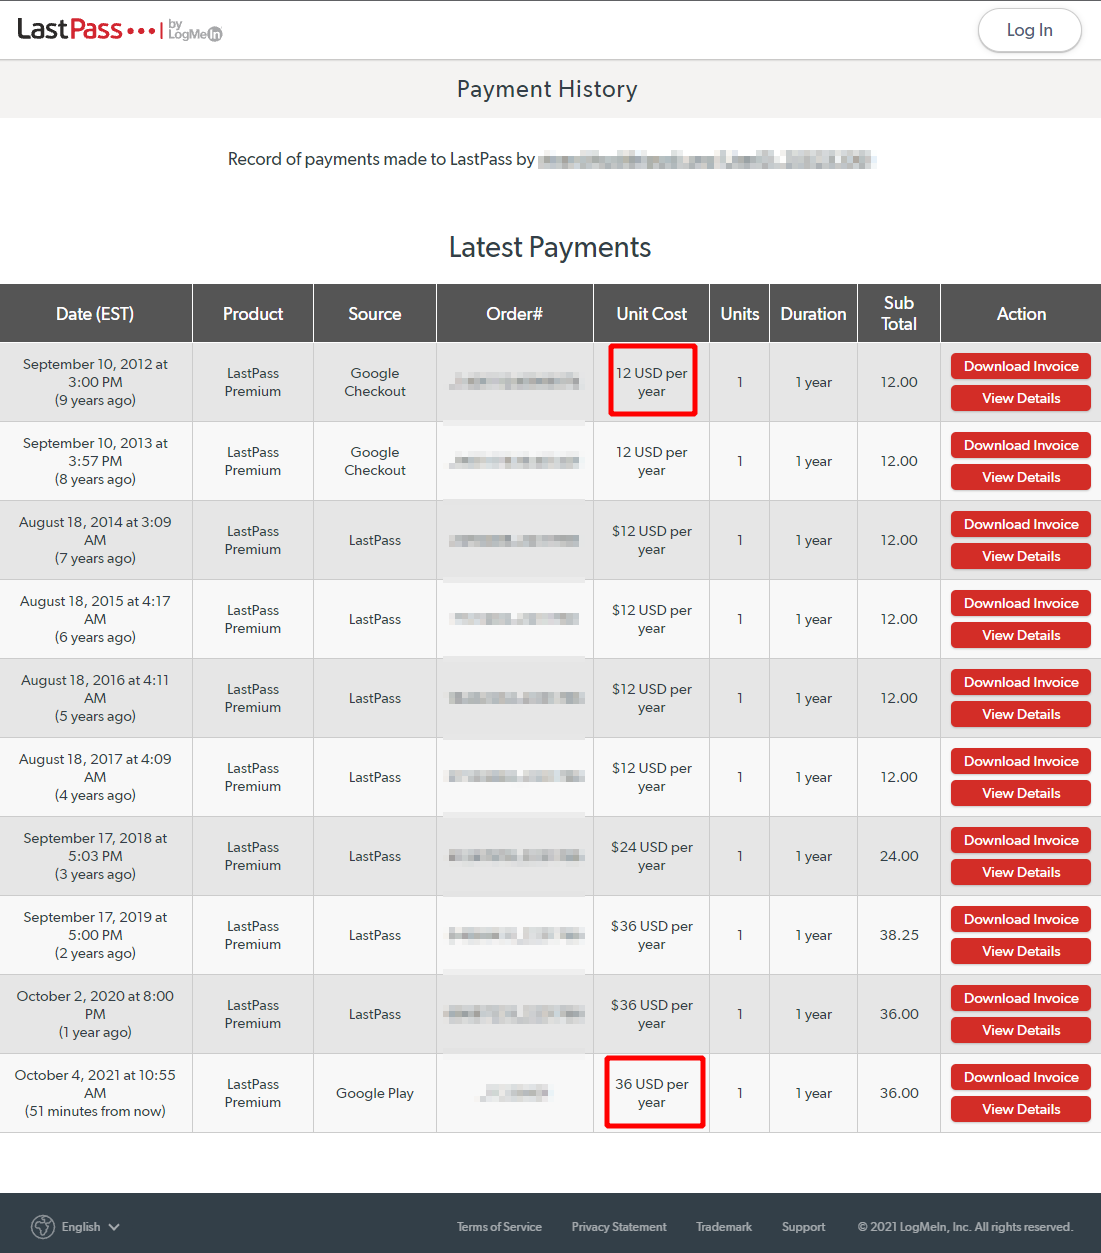Click the Payment History heading

547,89
